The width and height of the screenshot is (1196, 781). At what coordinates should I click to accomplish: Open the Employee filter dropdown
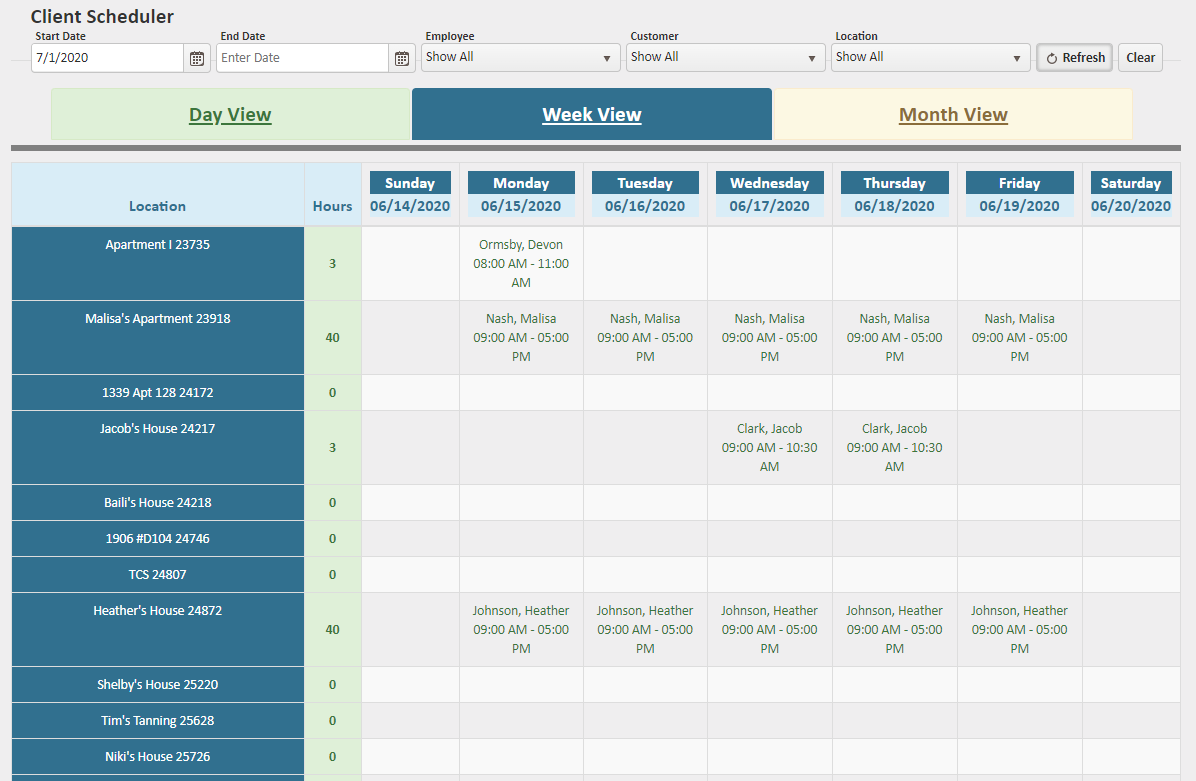click(520, 57)
